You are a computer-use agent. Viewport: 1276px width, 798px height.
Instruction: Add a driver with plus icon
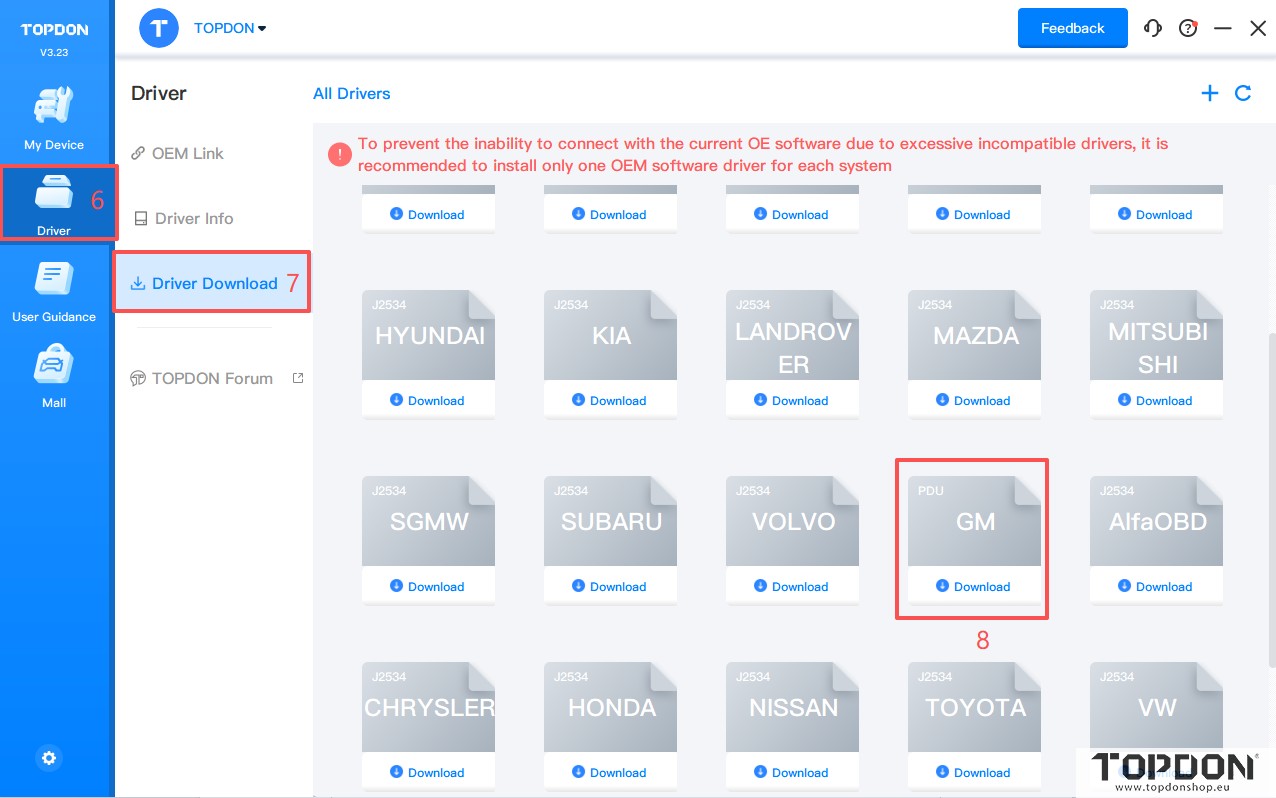pyautogui.click(x=1210, y=93)
